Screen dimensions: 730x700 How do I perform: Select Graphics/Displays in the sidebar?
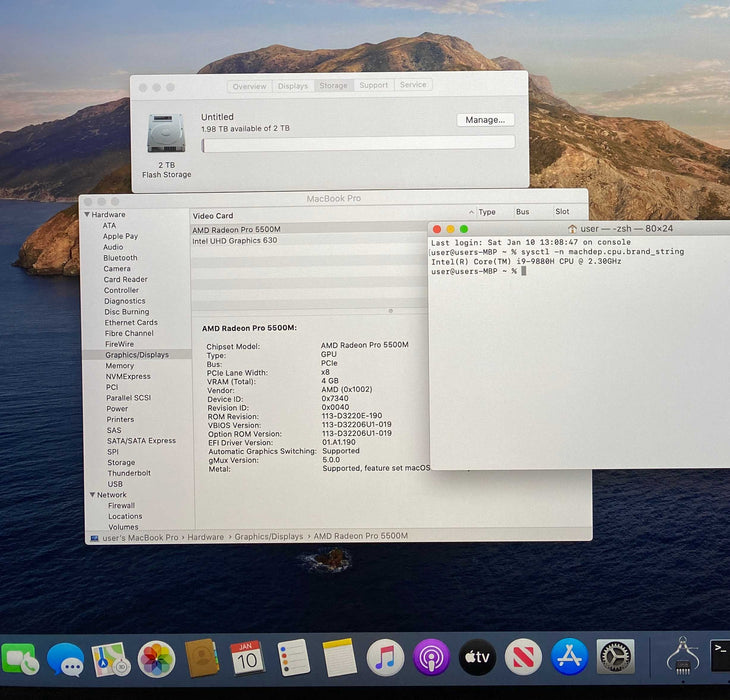click(137, 355)
